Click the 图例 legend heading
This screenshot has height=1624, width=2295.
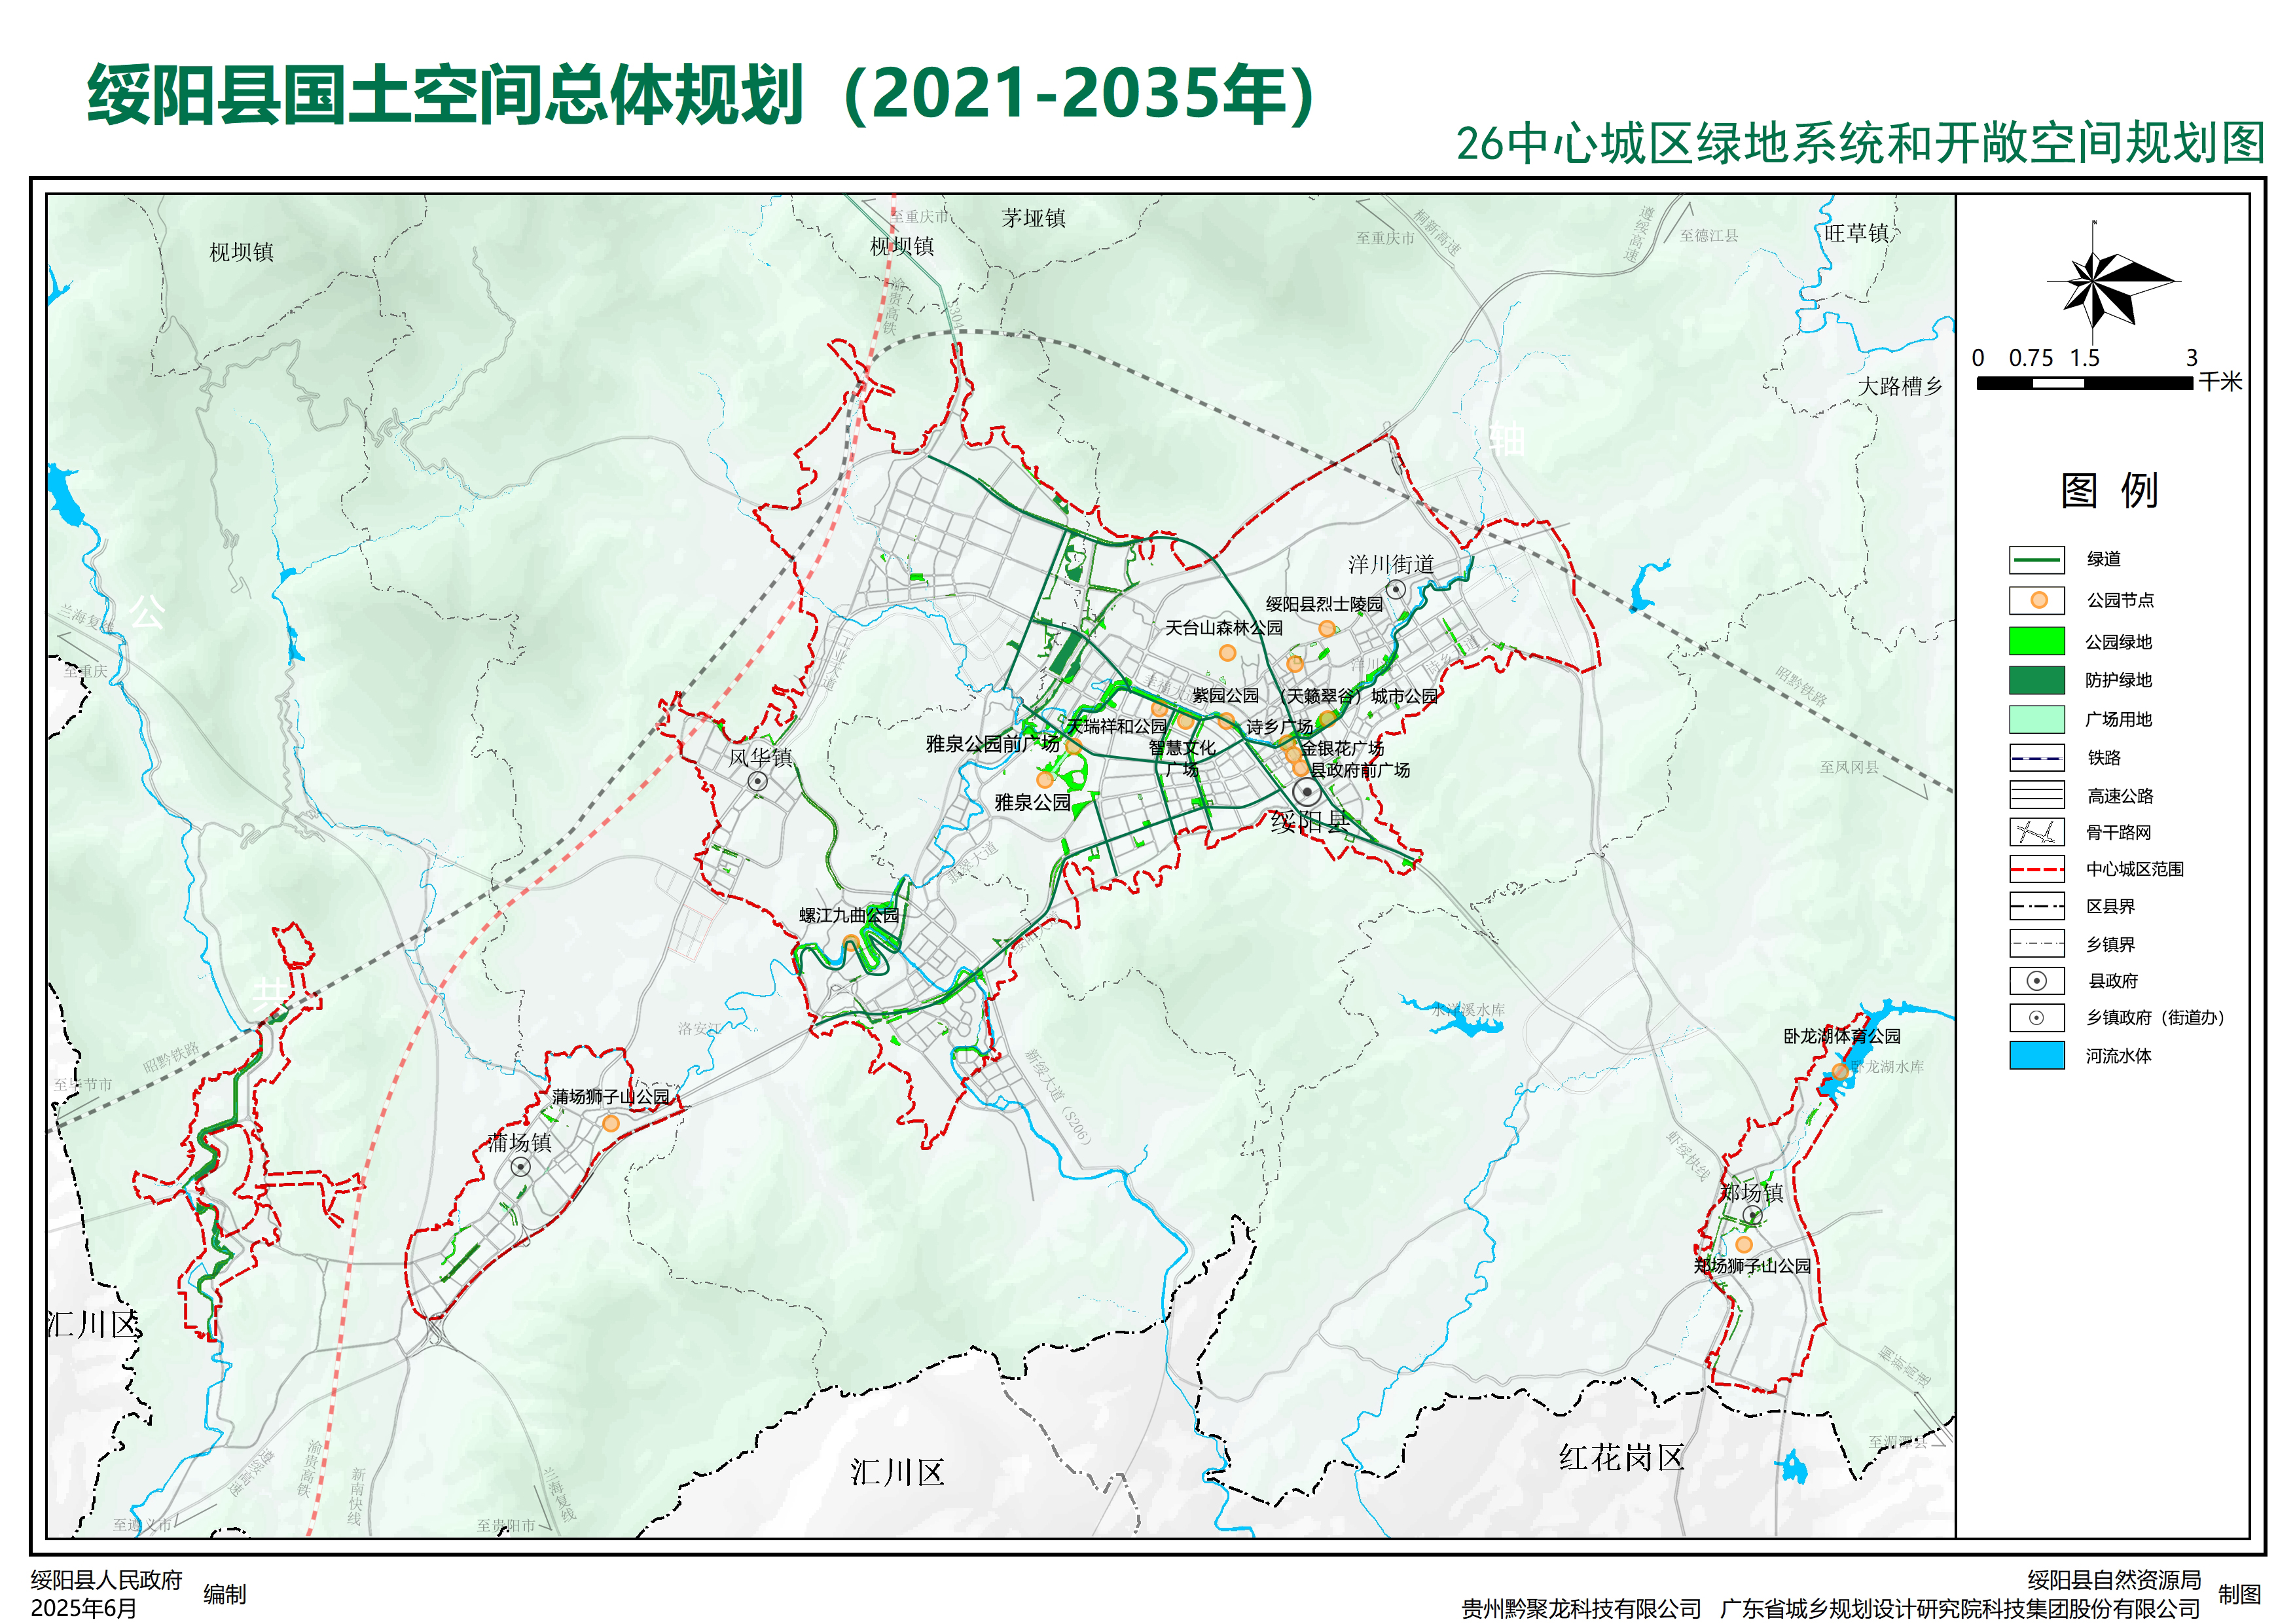[x=2109, y=491]
